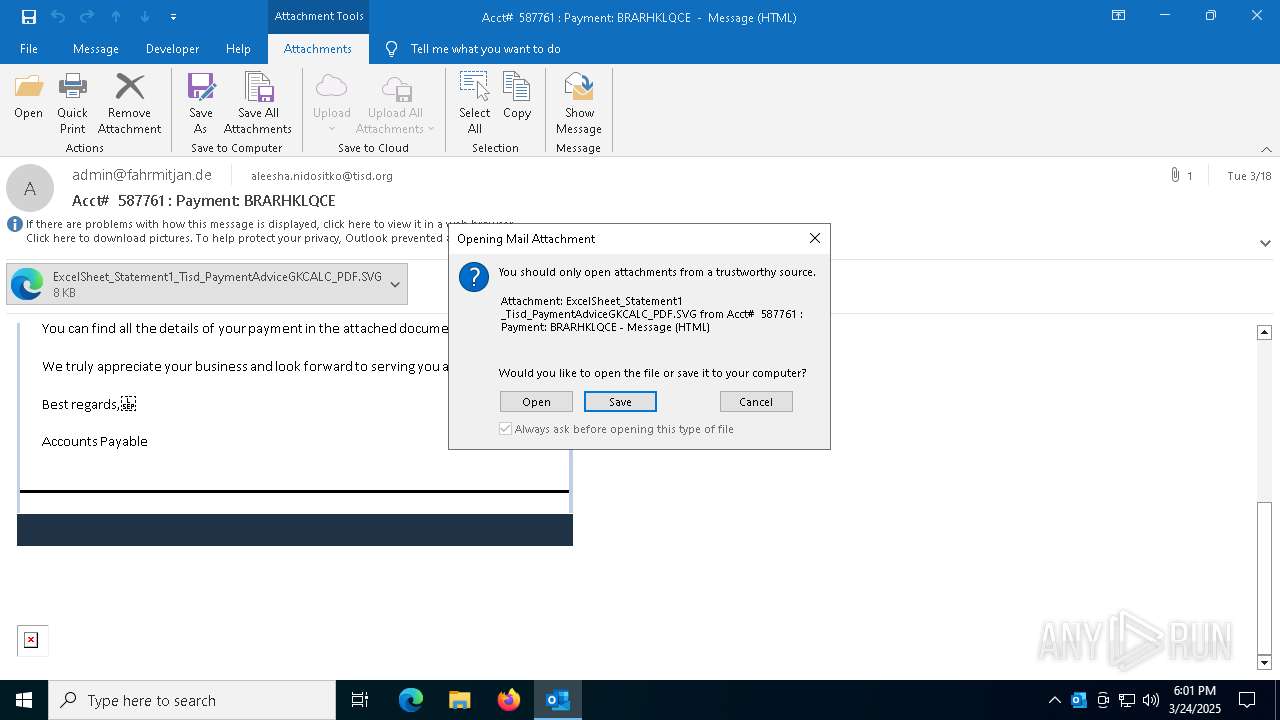Click the Open attachment ribbon icon

pyautogui.click(x=28, y=97)
